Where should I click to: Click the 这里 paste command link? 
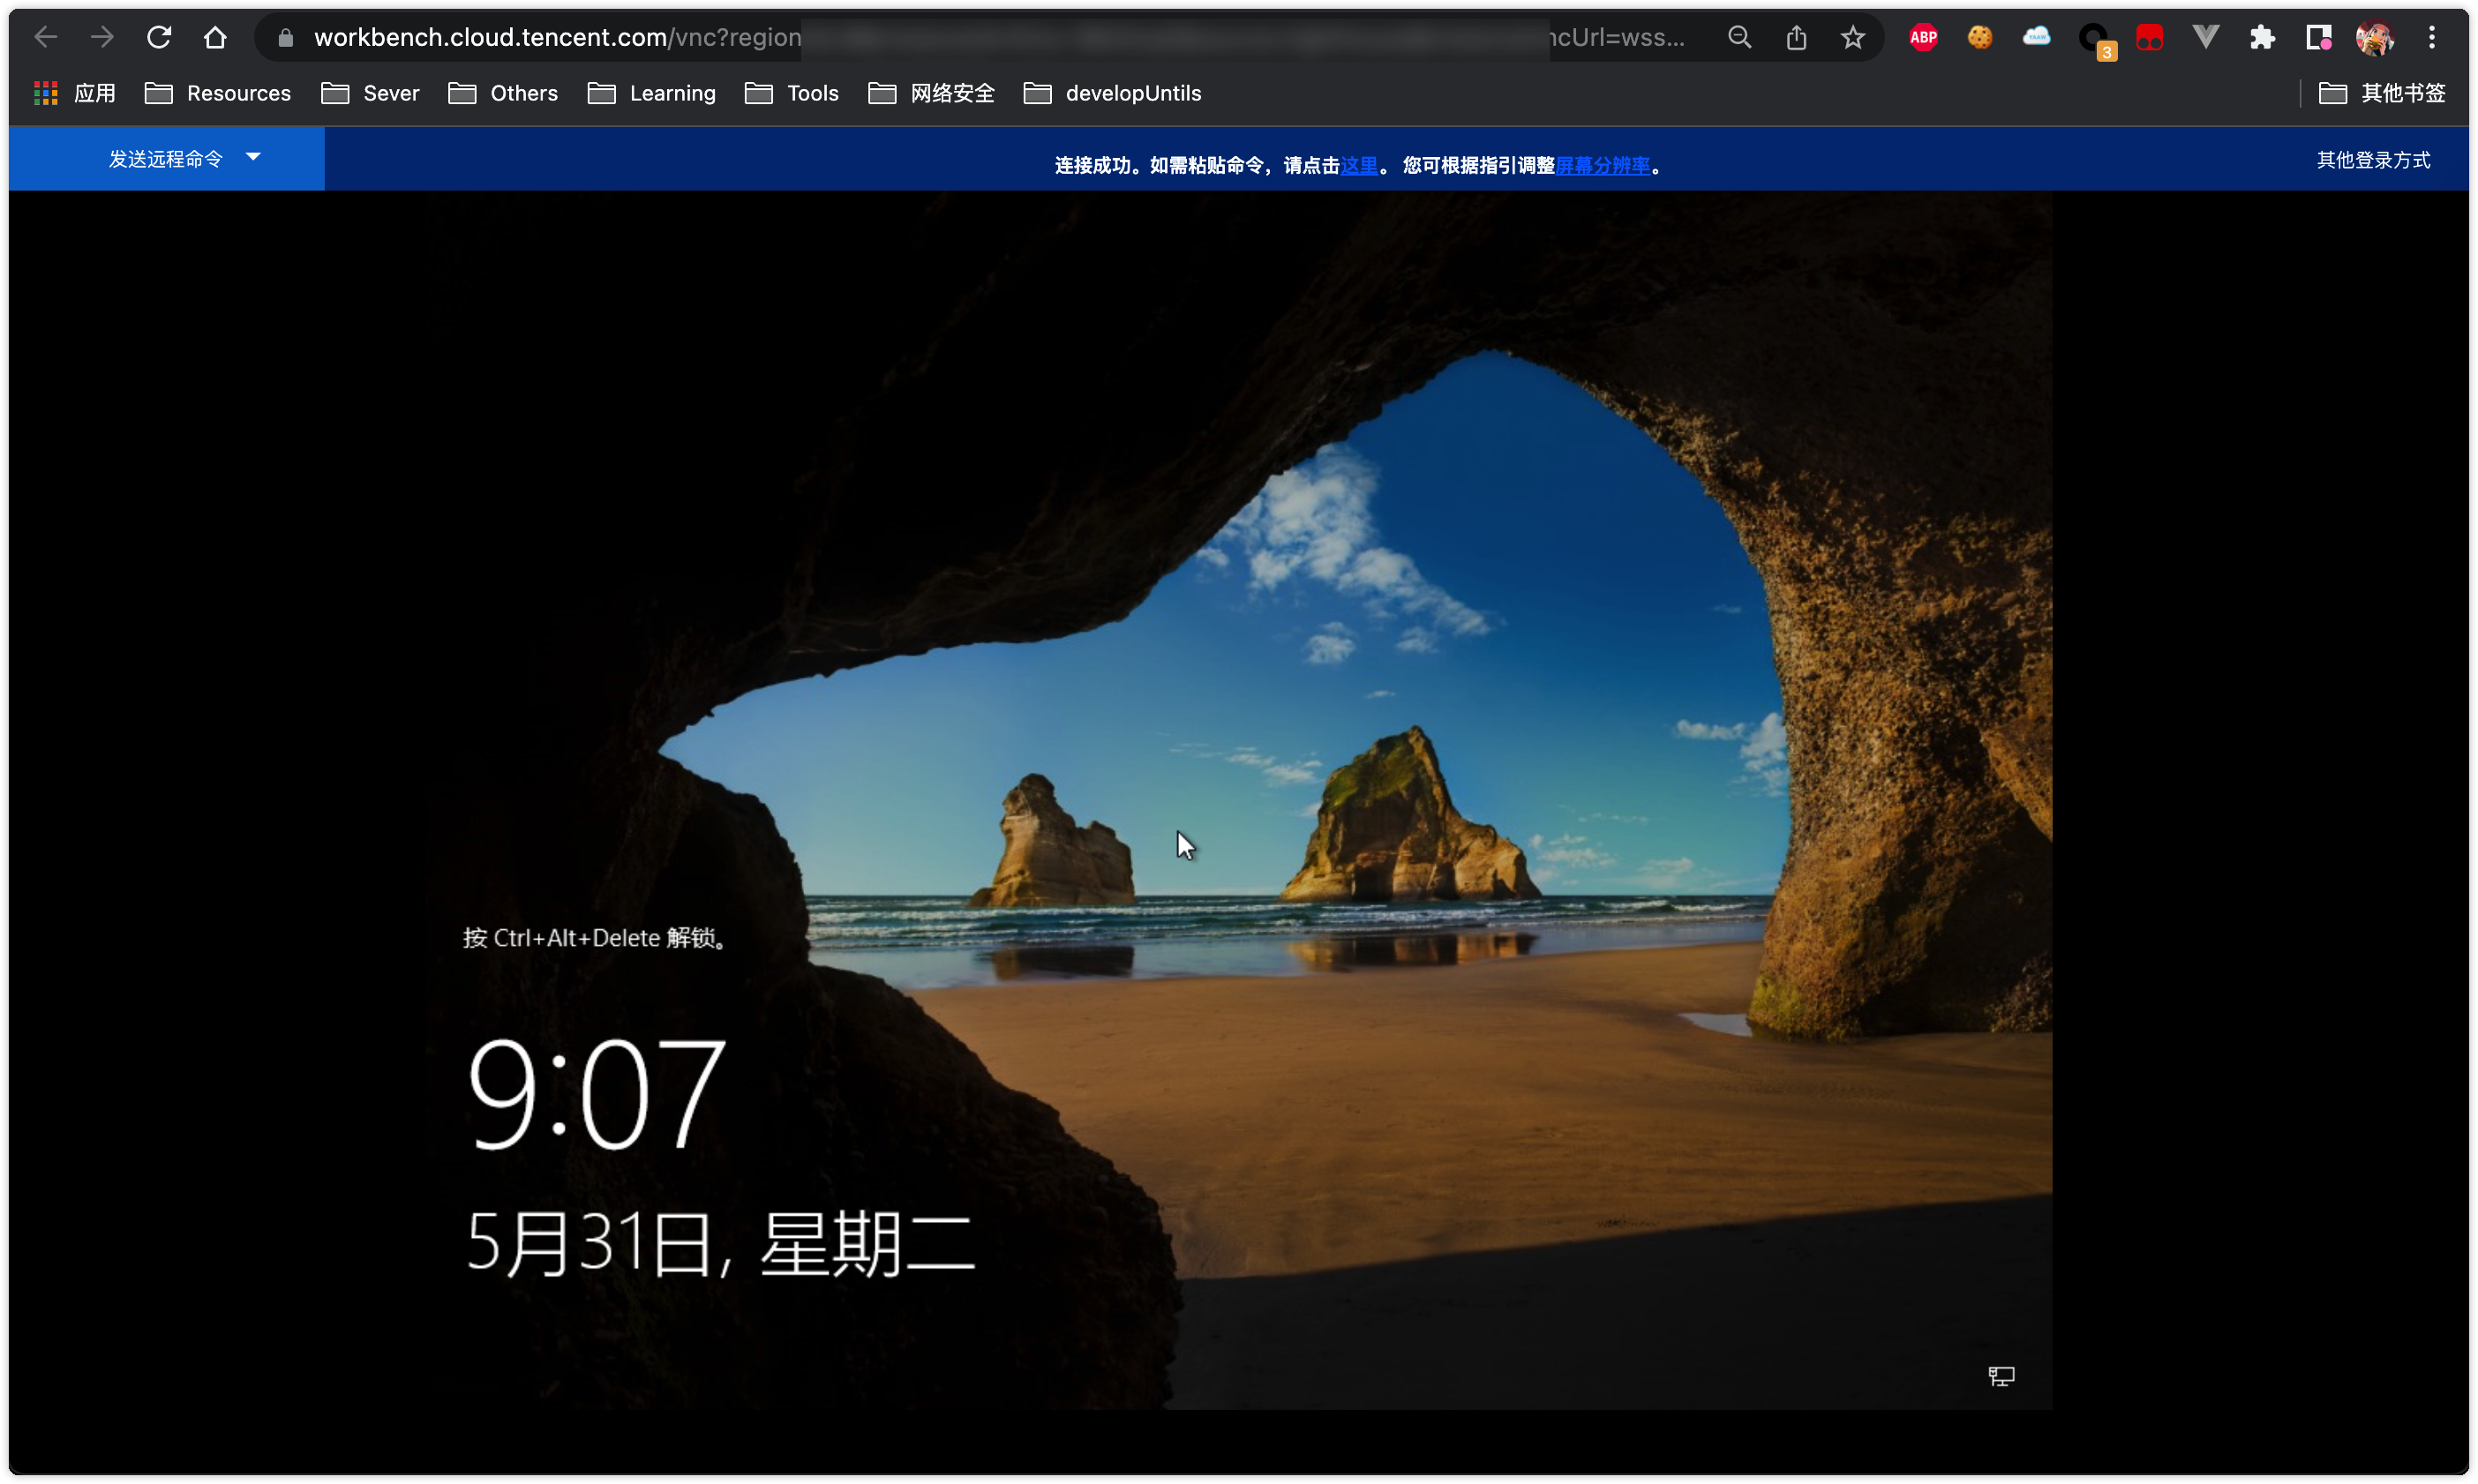1358,165
